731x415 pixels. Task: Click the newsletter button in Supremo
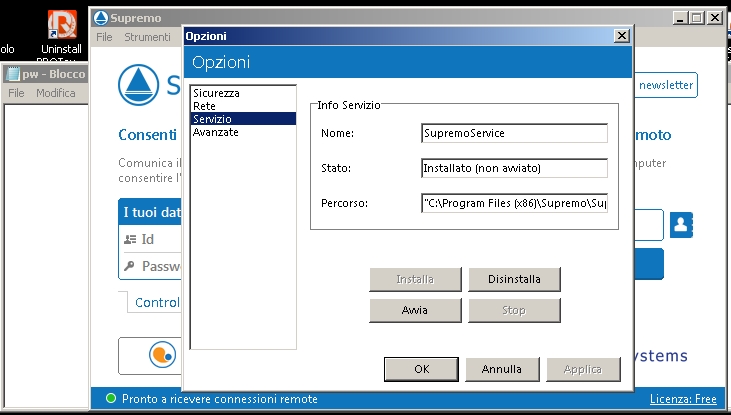[665, 85]
